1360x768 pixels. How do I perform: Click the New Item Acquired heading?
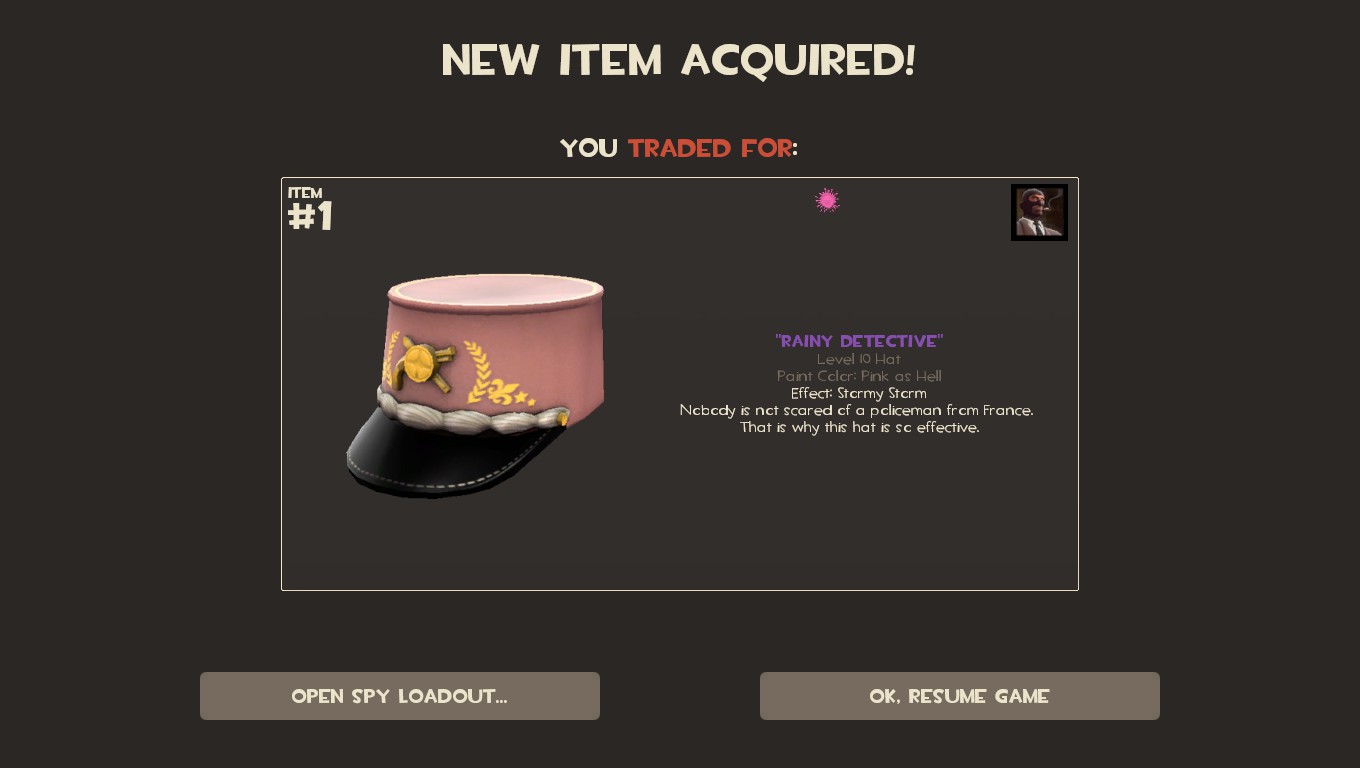coord(679,61)
